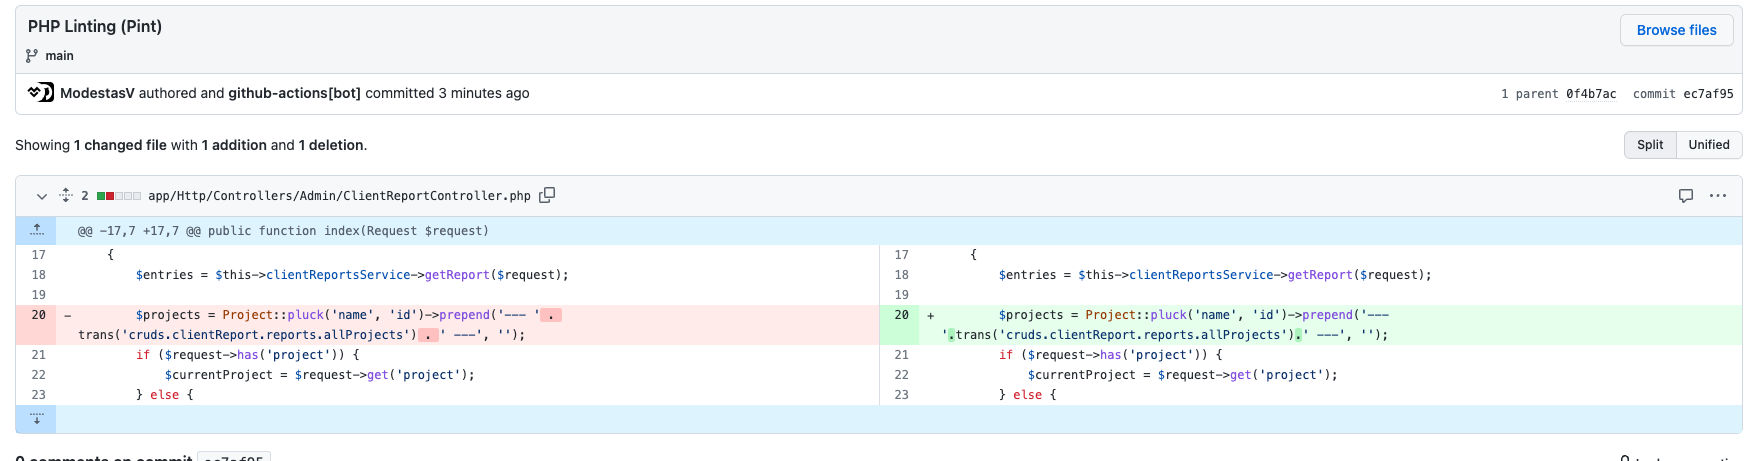Expand hidden lines below line 23
The image size is (1756, 461).
tap(36, 418)
